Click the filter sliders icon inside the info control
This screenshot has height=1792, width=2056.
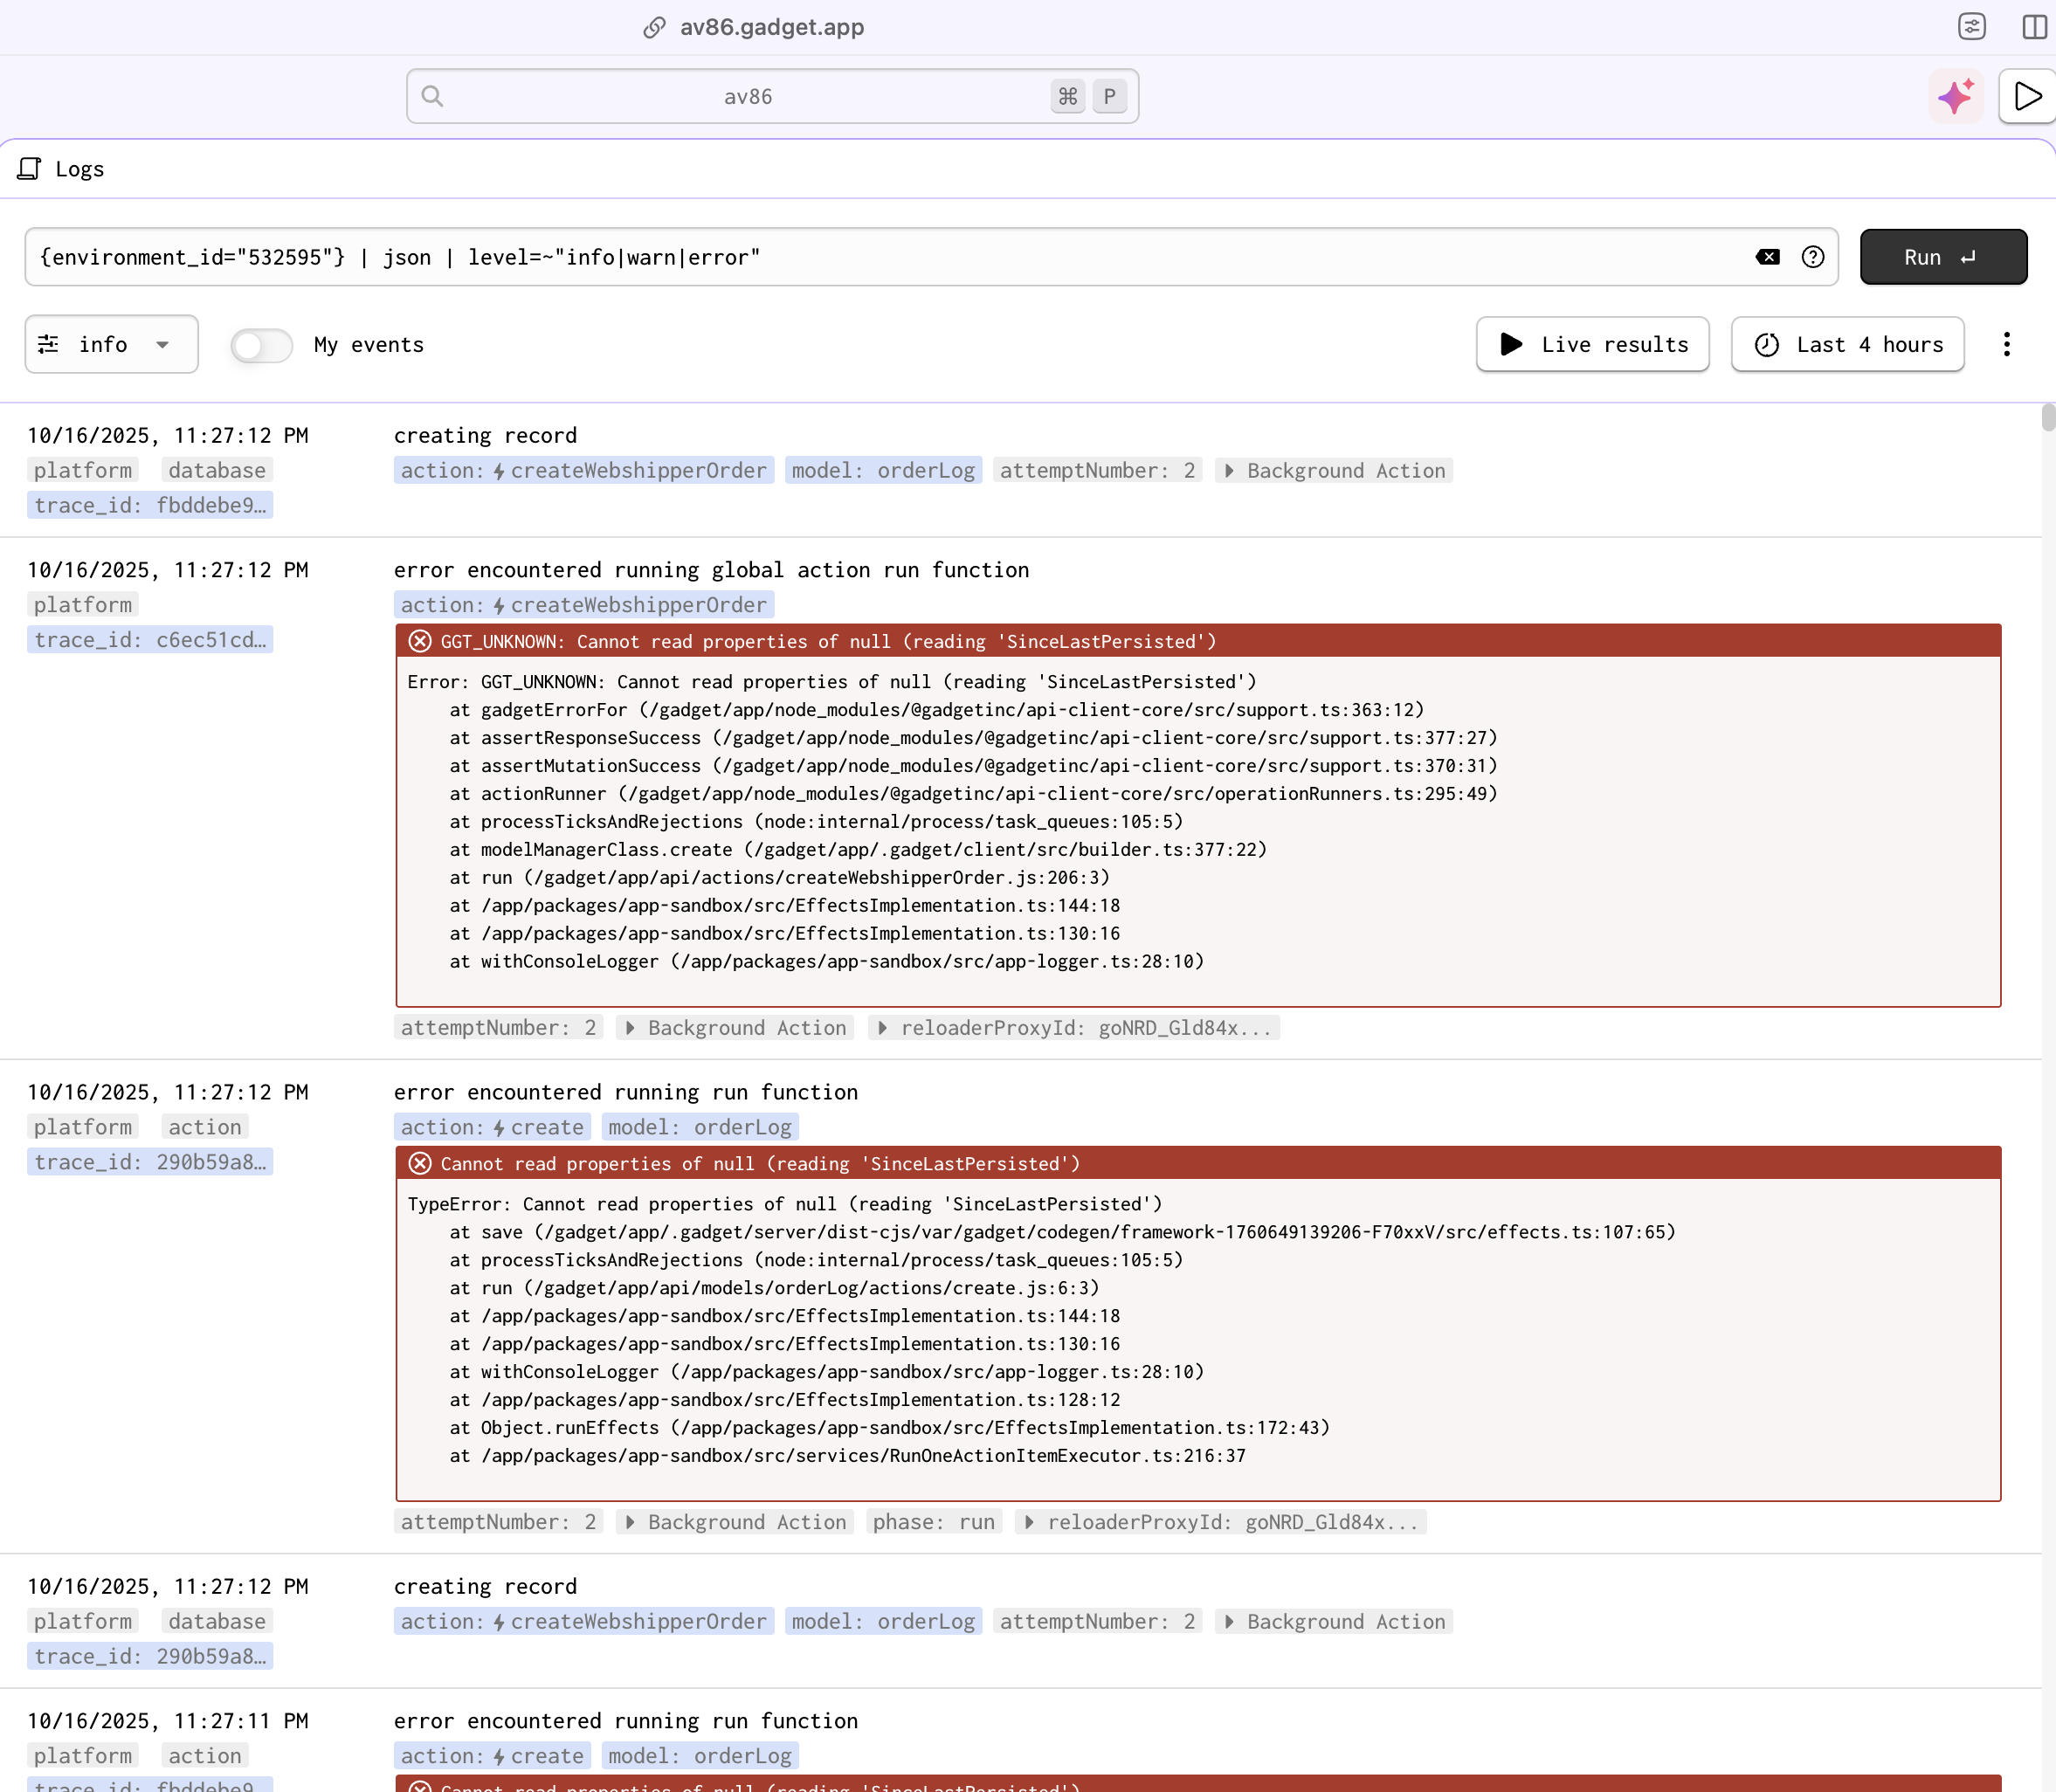click(49, 343)
